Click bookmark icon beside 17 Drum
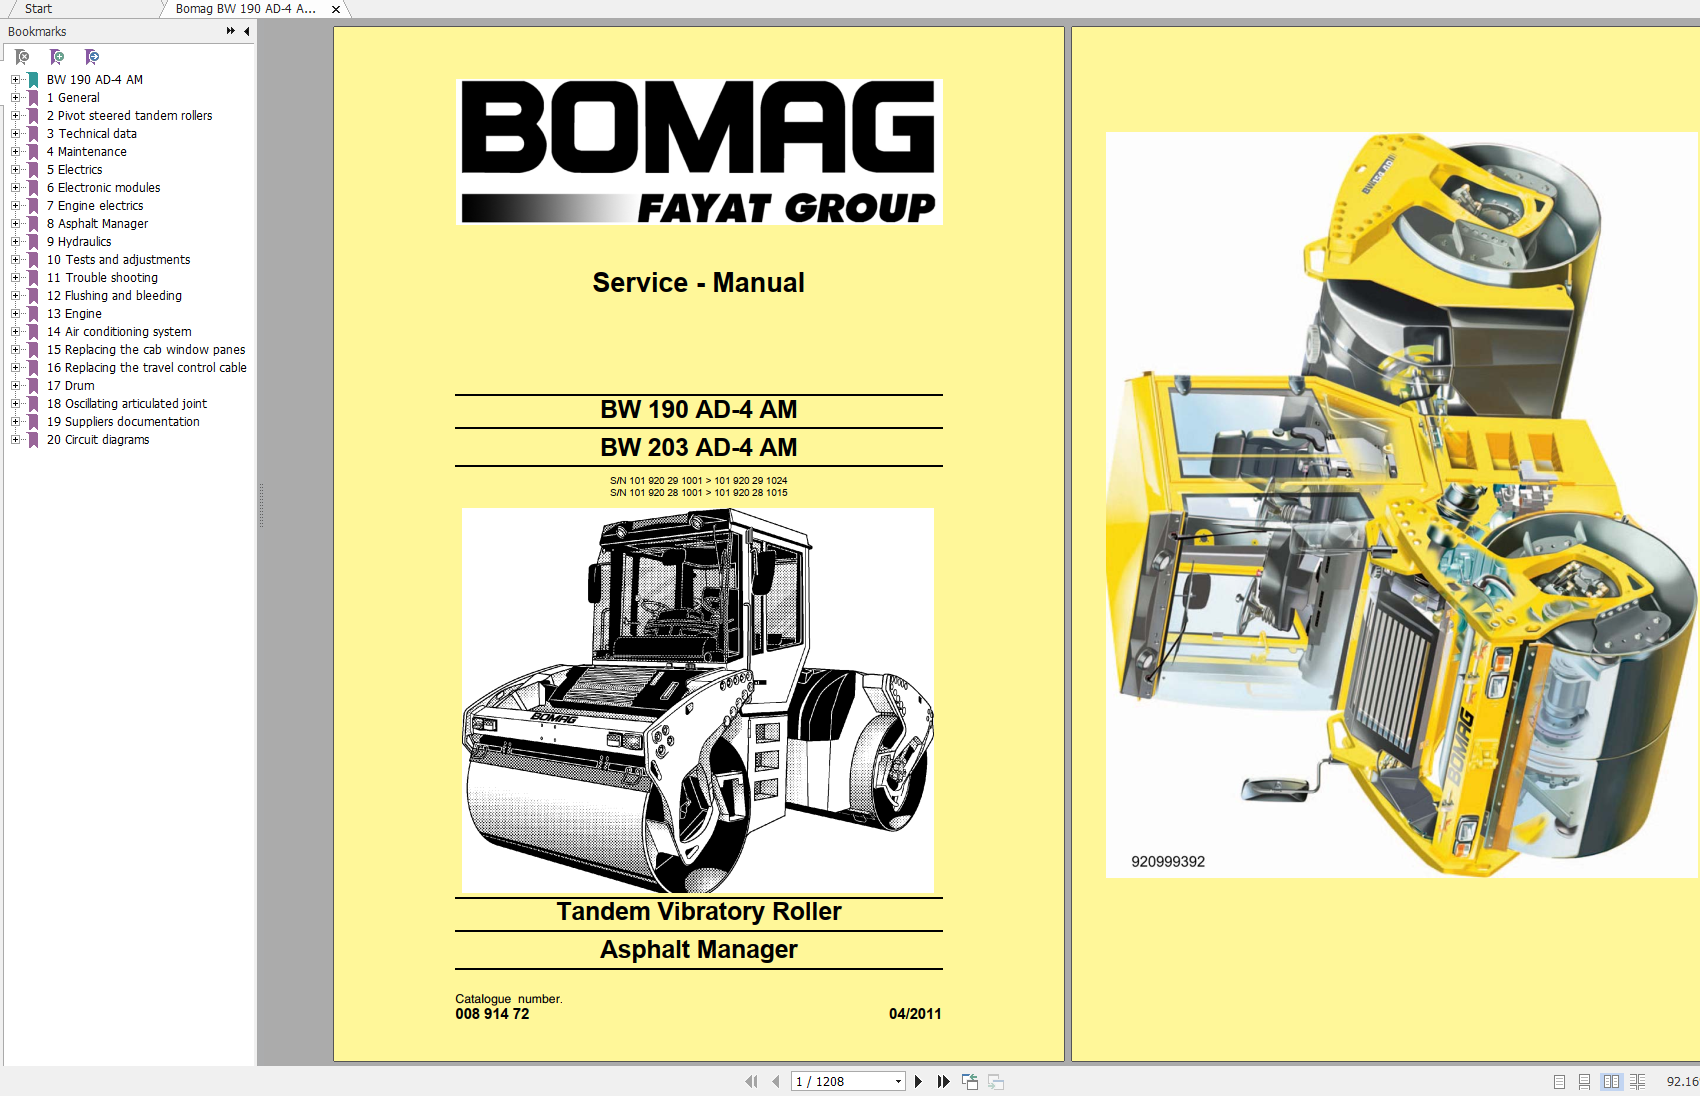Screen dimensions: 1700x1096 tap(33, 386)
